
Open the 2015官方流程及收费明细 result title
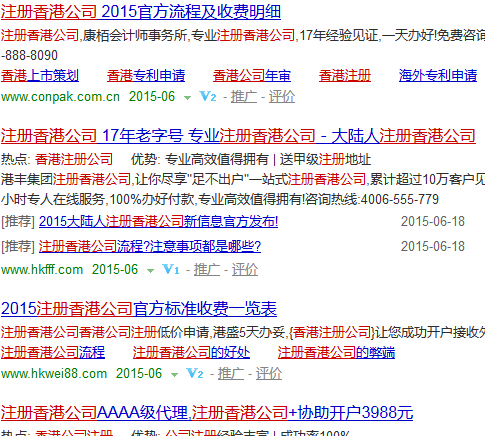coord(141,12)
